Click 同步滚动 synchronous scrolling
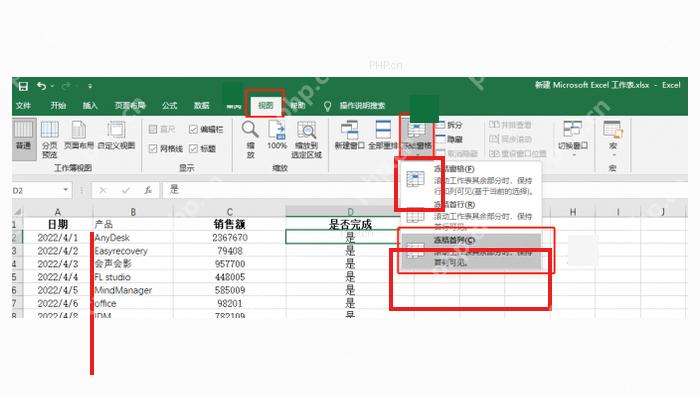 coord(510,139)
